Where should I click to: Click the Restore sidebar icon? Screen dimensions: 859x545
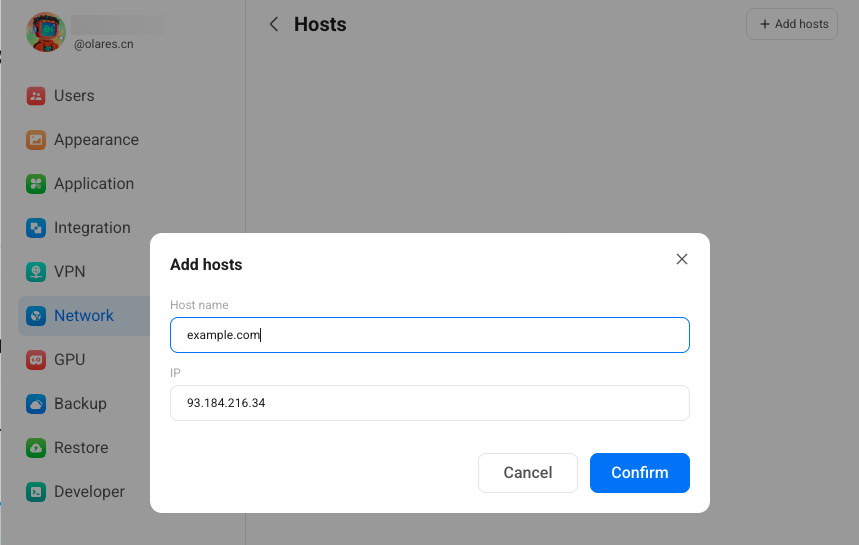(x=36, y=448)
